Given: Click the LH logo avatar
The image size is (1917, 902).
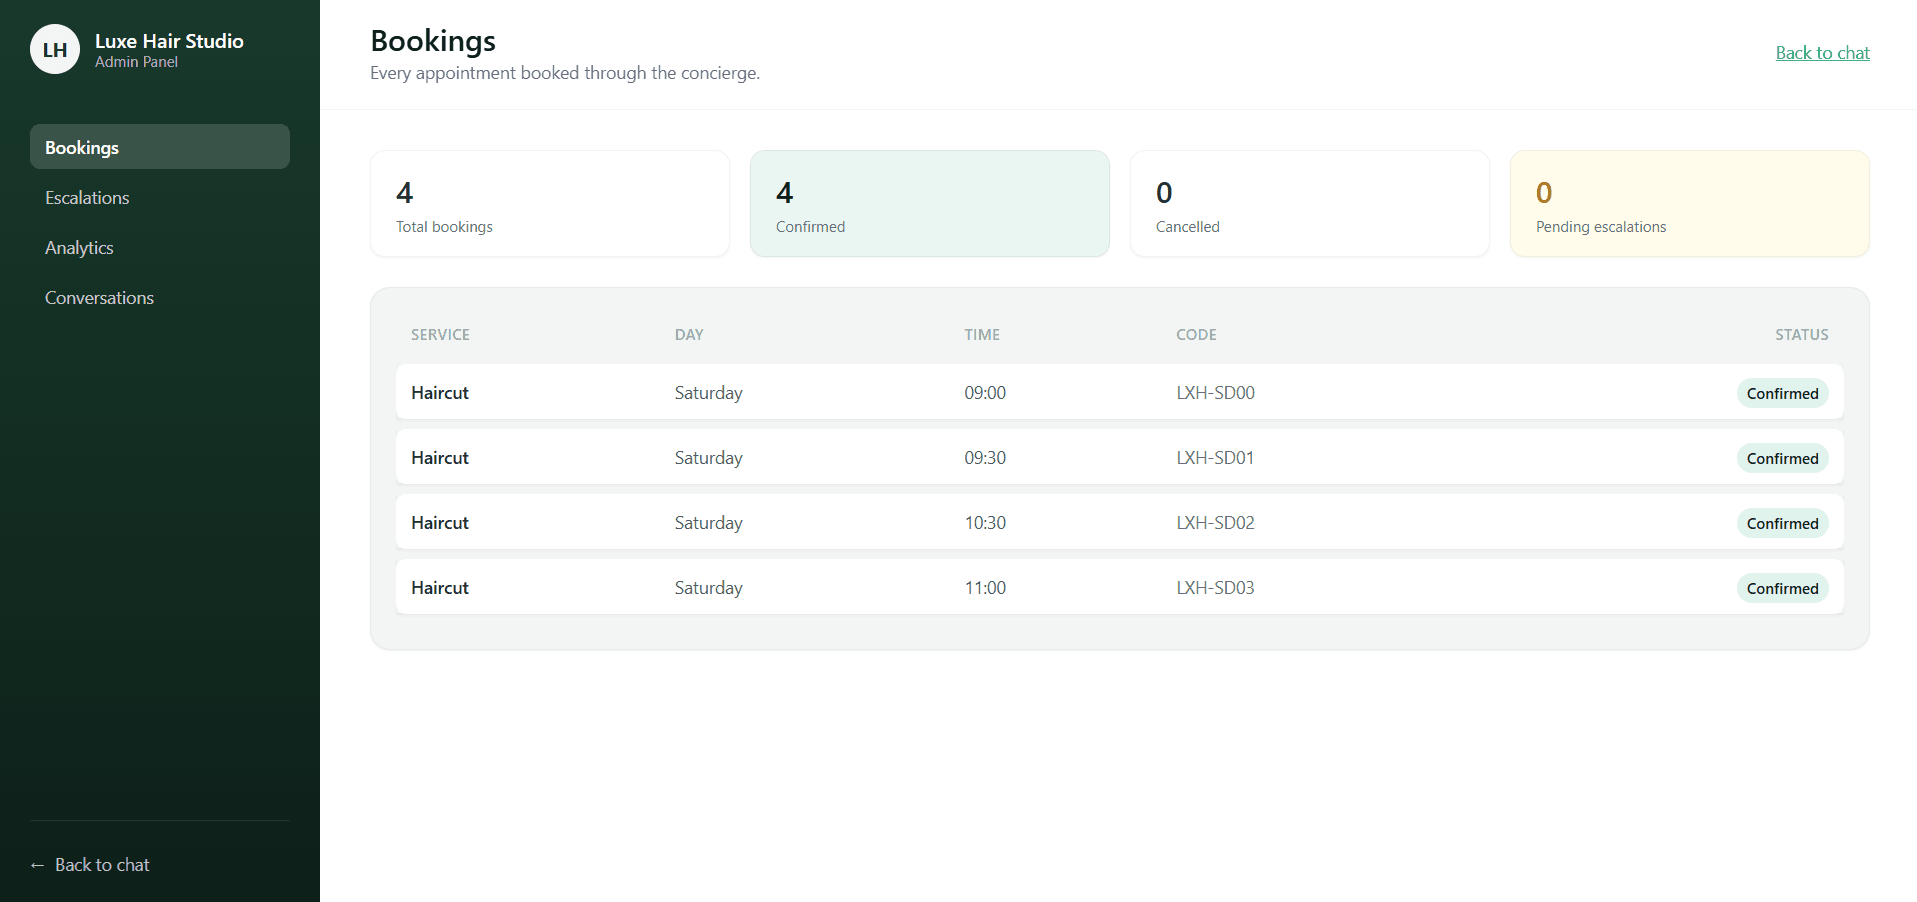Looking at the screenshot, I should pyautogui.click(x=55, y=49).
